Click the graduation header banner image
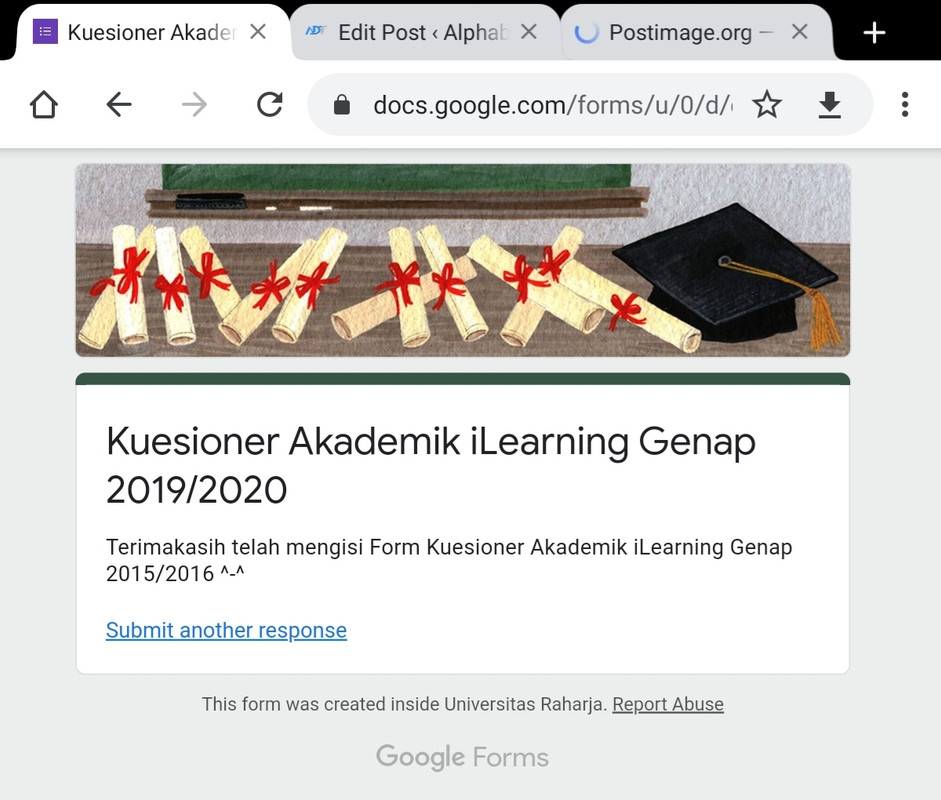Viewport: 941px width, 800px height. point(463,260)
